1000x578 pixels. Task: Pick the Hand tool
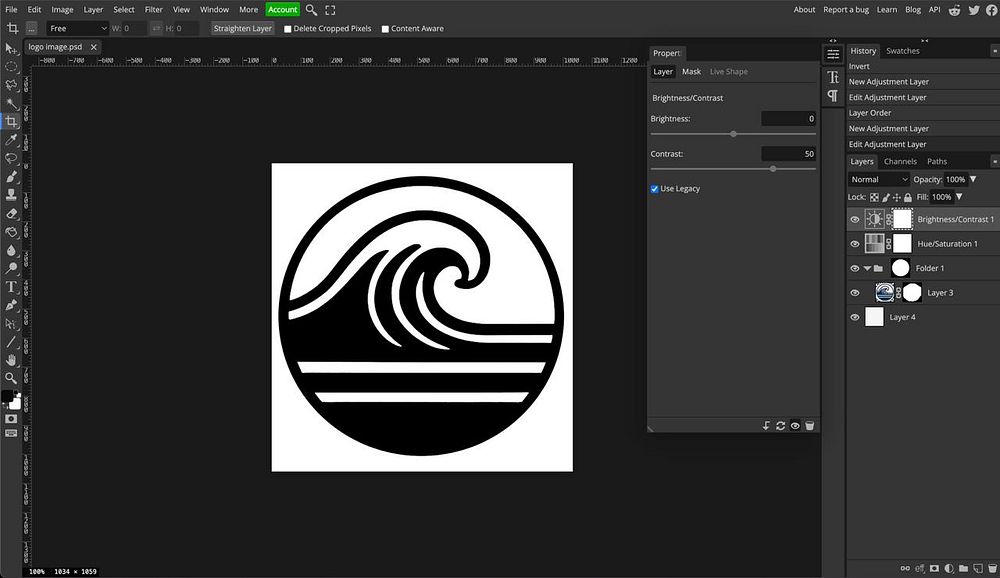click(x=11, y=359)
